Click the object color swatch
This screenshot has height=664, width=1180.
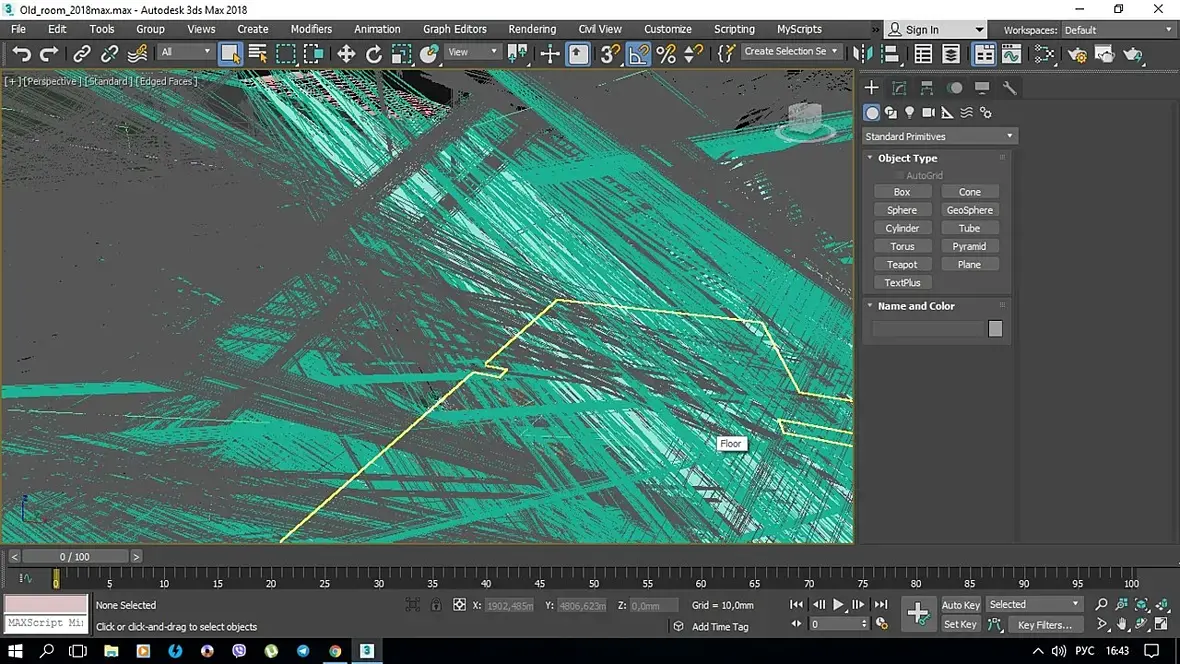(995, 329)
